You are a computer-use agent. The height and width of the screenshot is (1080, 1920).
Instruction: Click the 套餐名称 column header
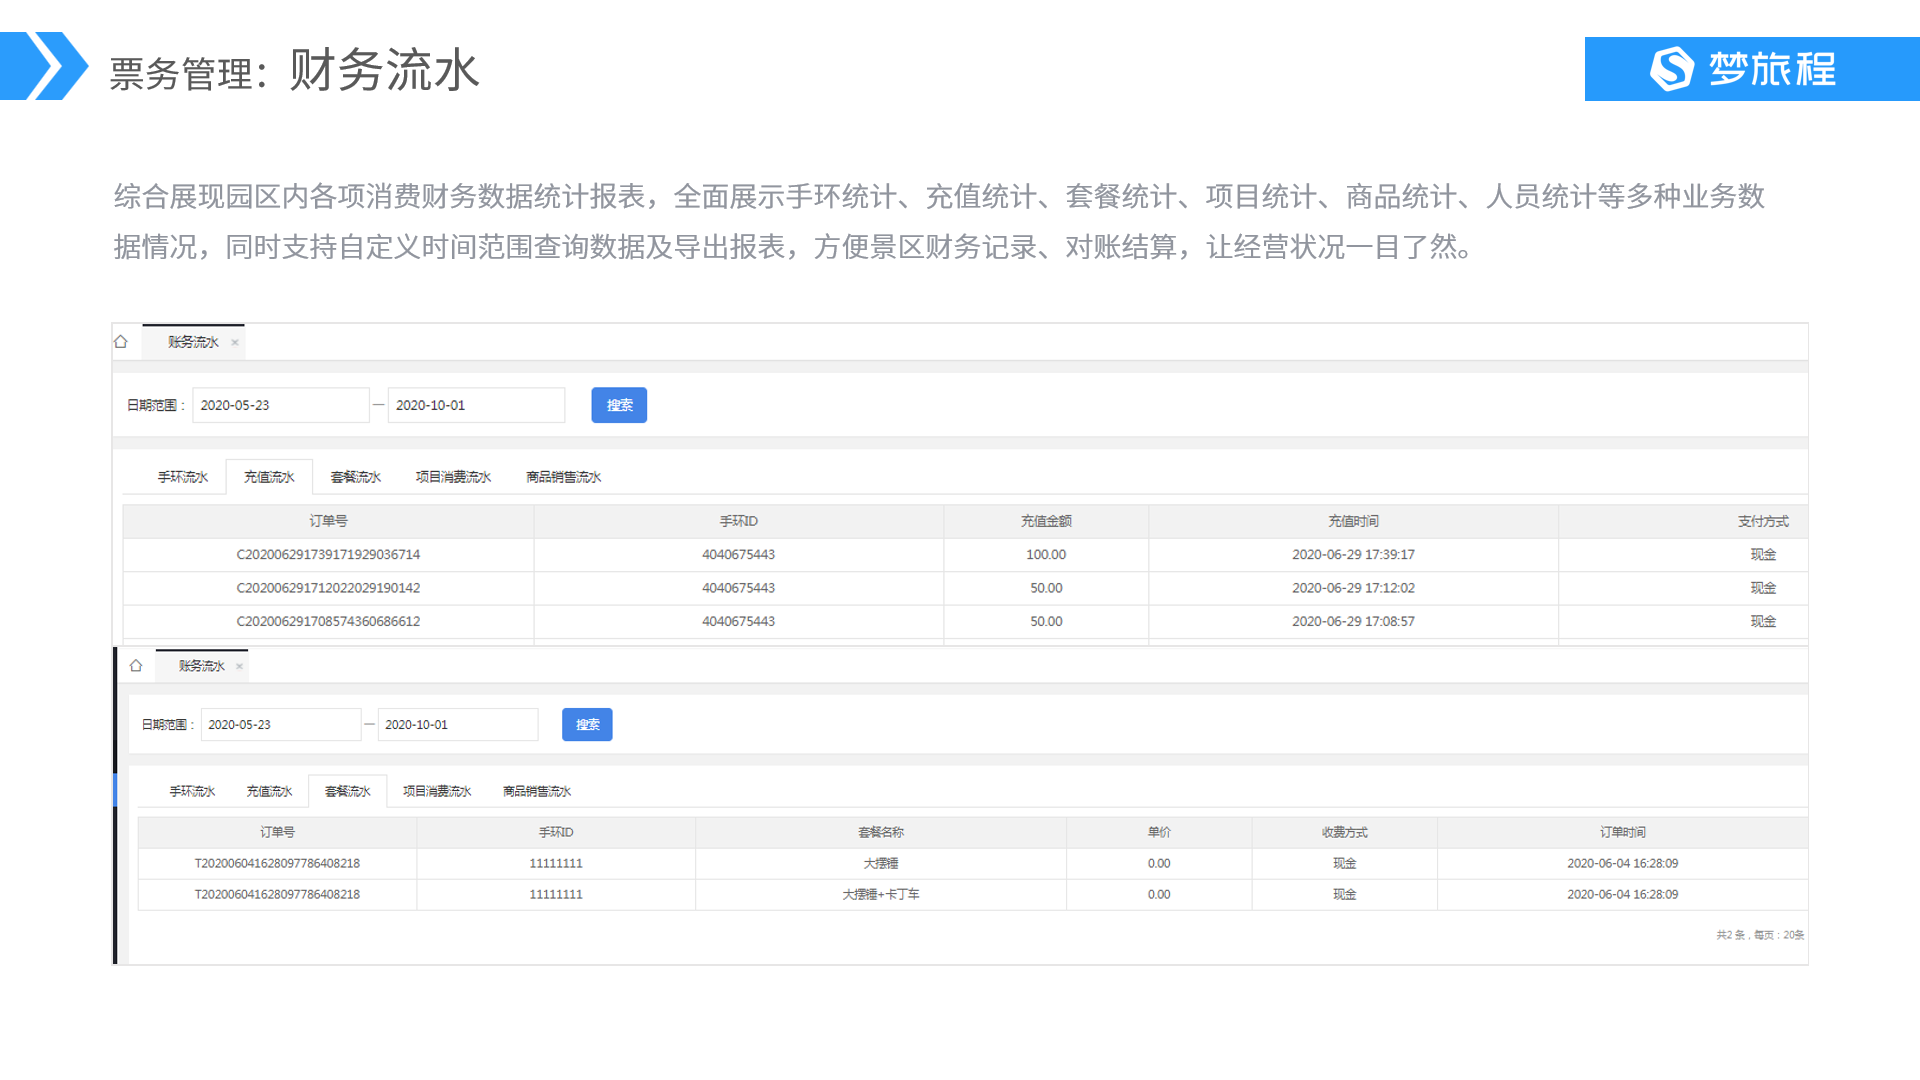coord(880,832)
